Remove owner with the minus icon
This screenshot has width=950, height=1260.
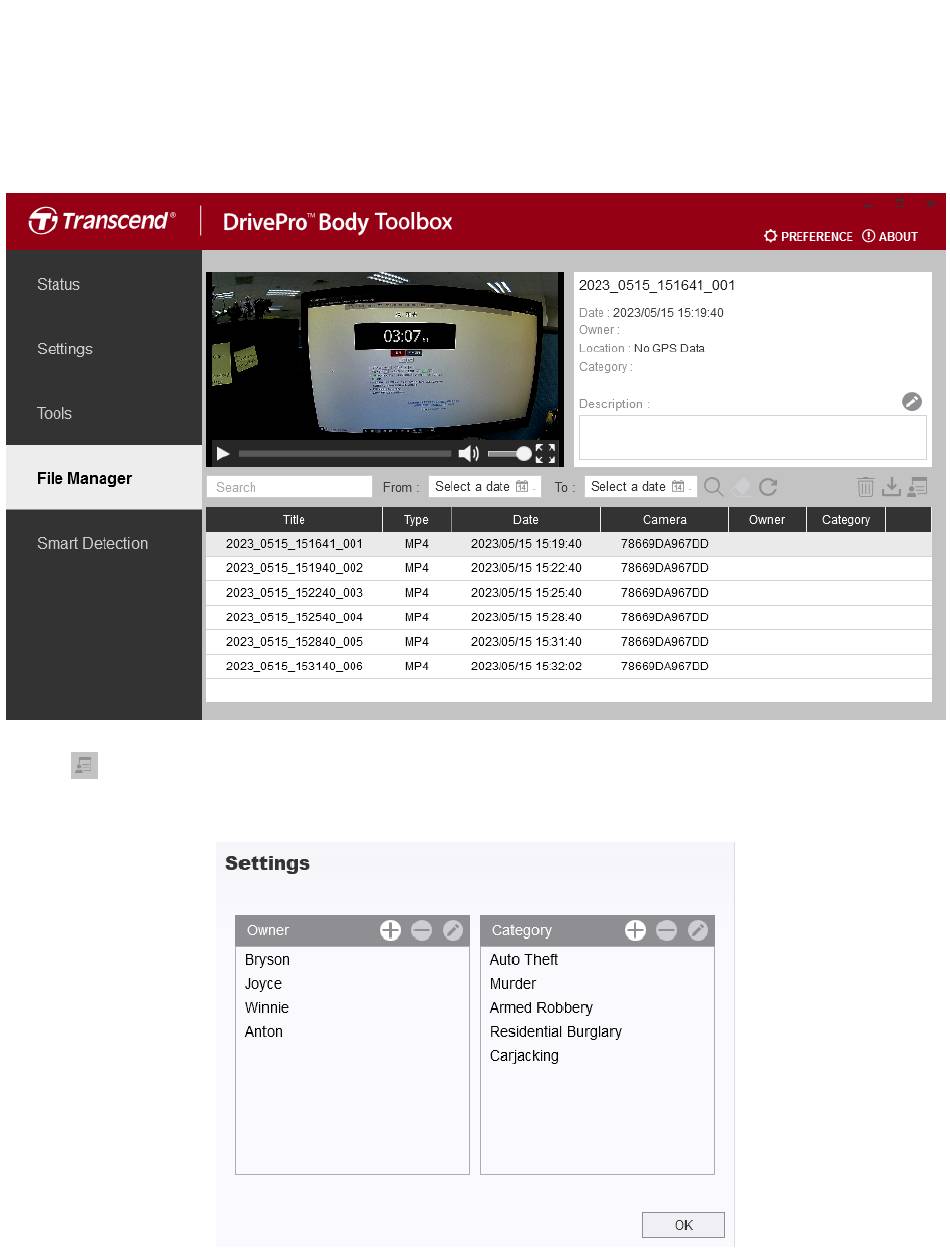pos(422,931)
